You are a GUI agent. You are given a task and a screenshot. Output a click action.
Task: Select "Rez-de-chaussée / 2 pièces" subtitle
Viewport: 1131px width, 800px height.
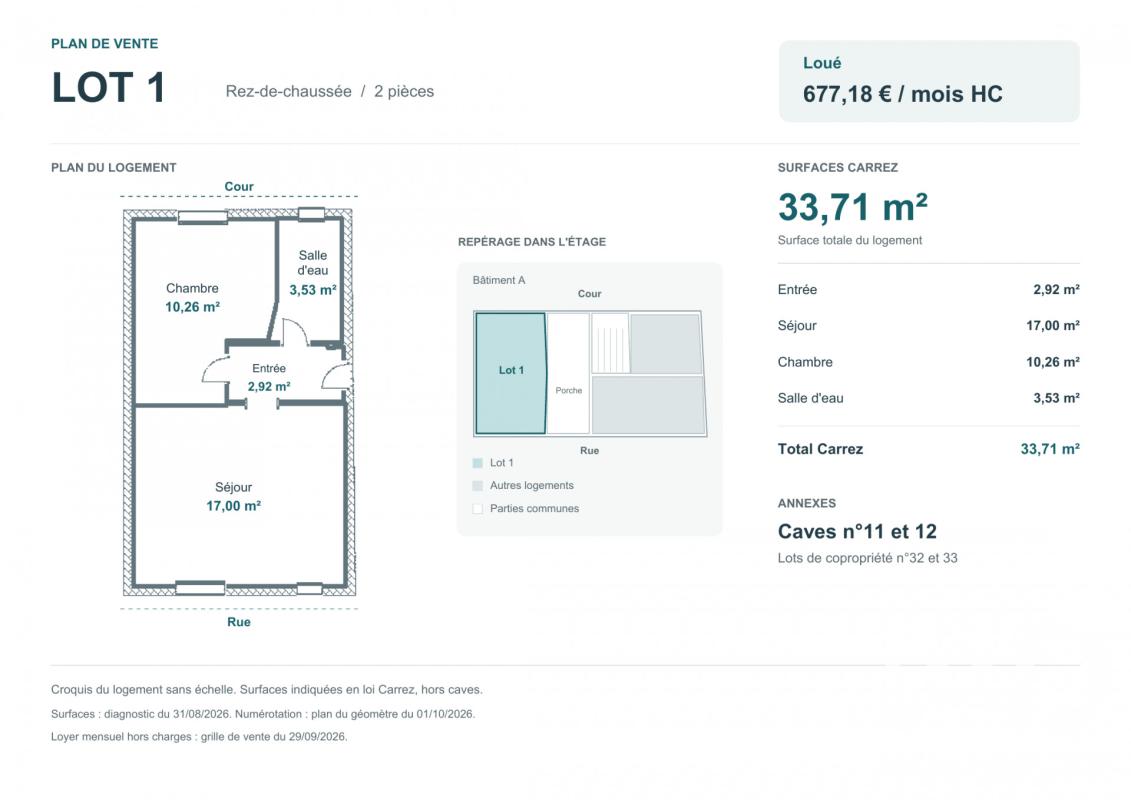coord(330,92)
